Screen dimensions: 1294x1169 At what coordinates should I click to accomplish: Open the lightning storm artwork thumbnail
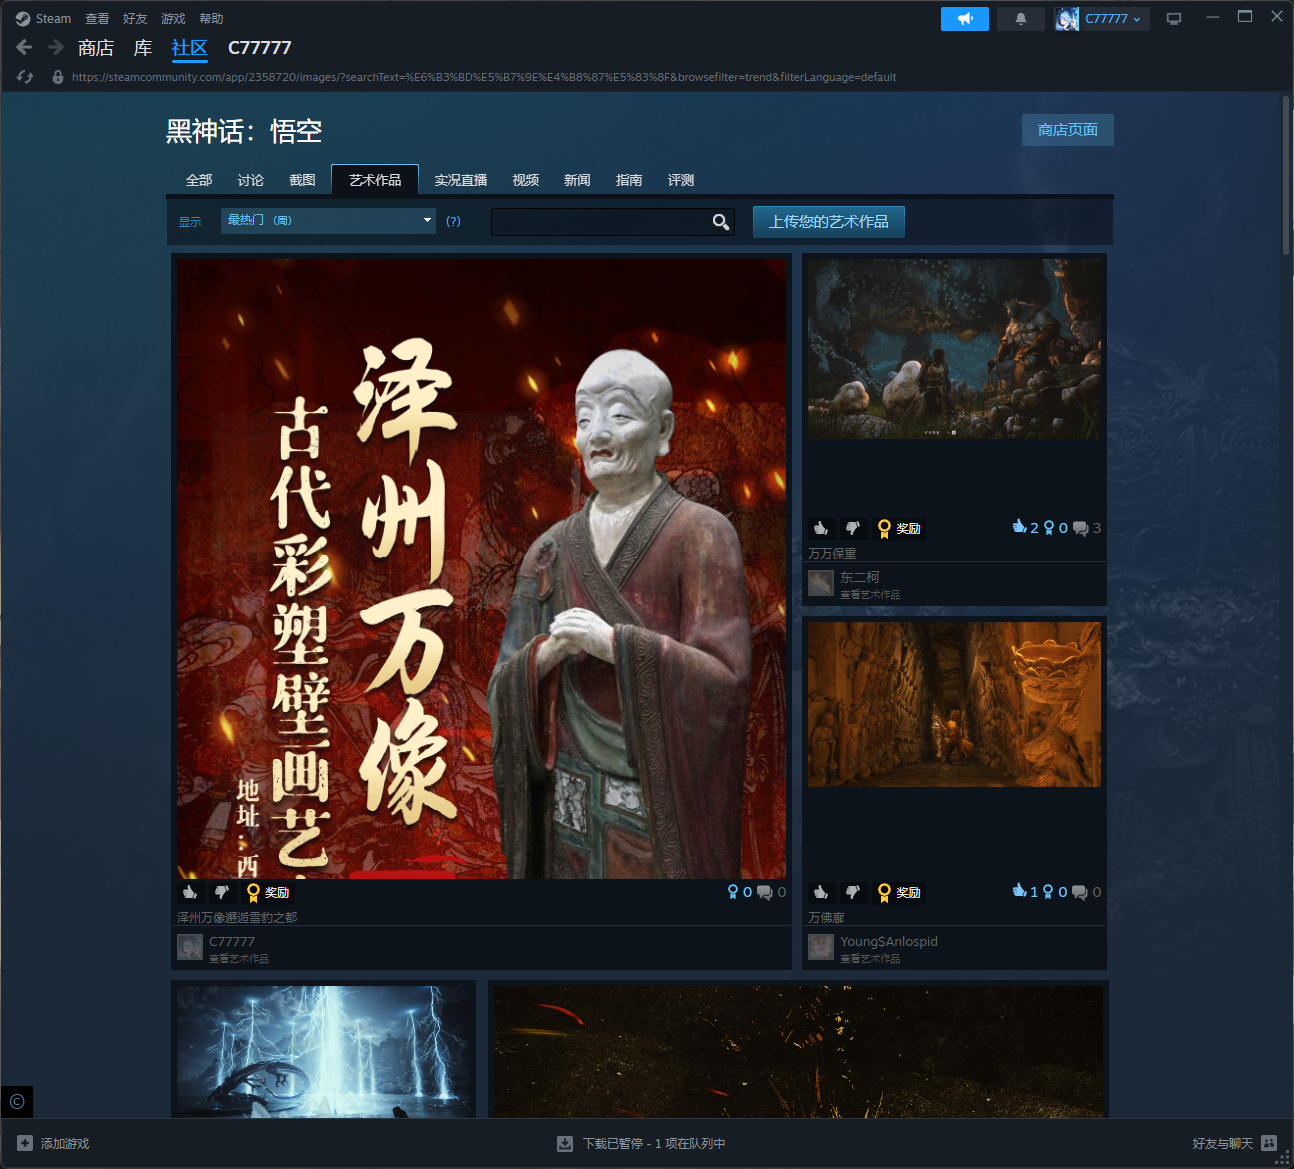pyautogui.click(x=325, y=1051)
